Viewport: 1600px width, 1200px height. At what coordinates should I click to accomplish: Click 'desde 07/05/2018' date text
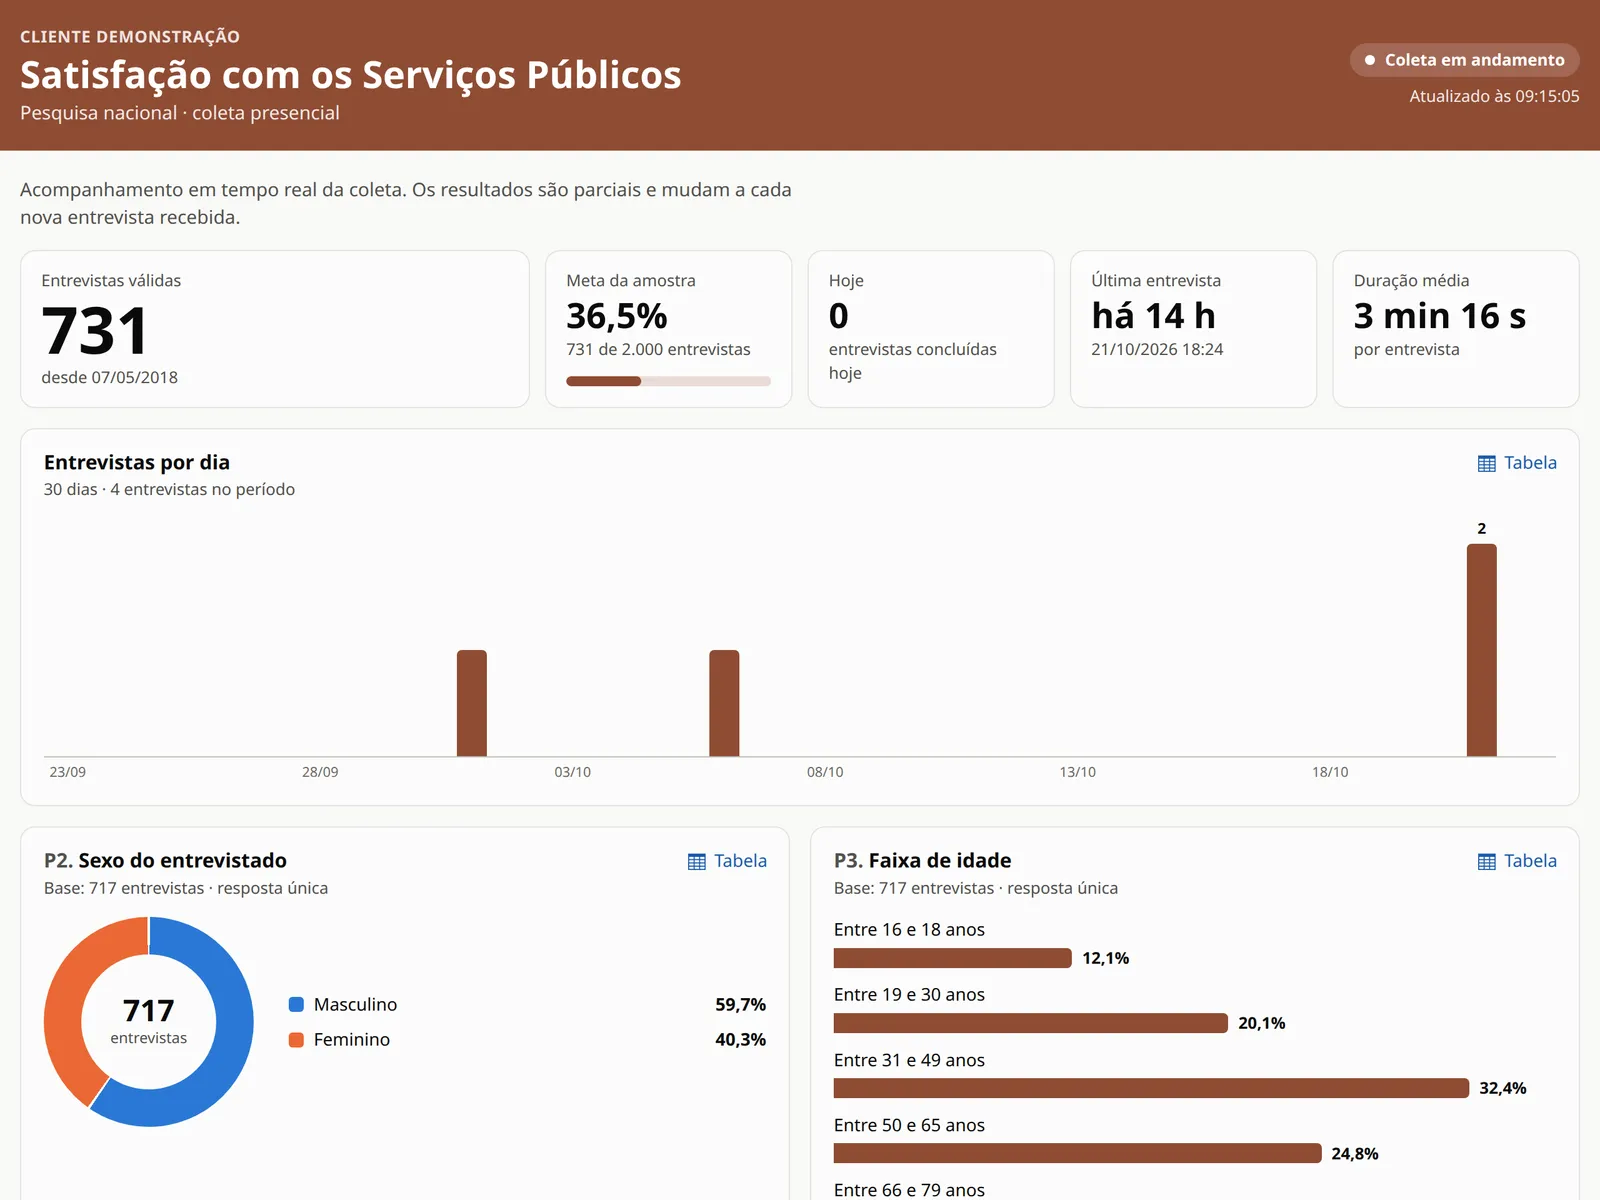point(109,377)
